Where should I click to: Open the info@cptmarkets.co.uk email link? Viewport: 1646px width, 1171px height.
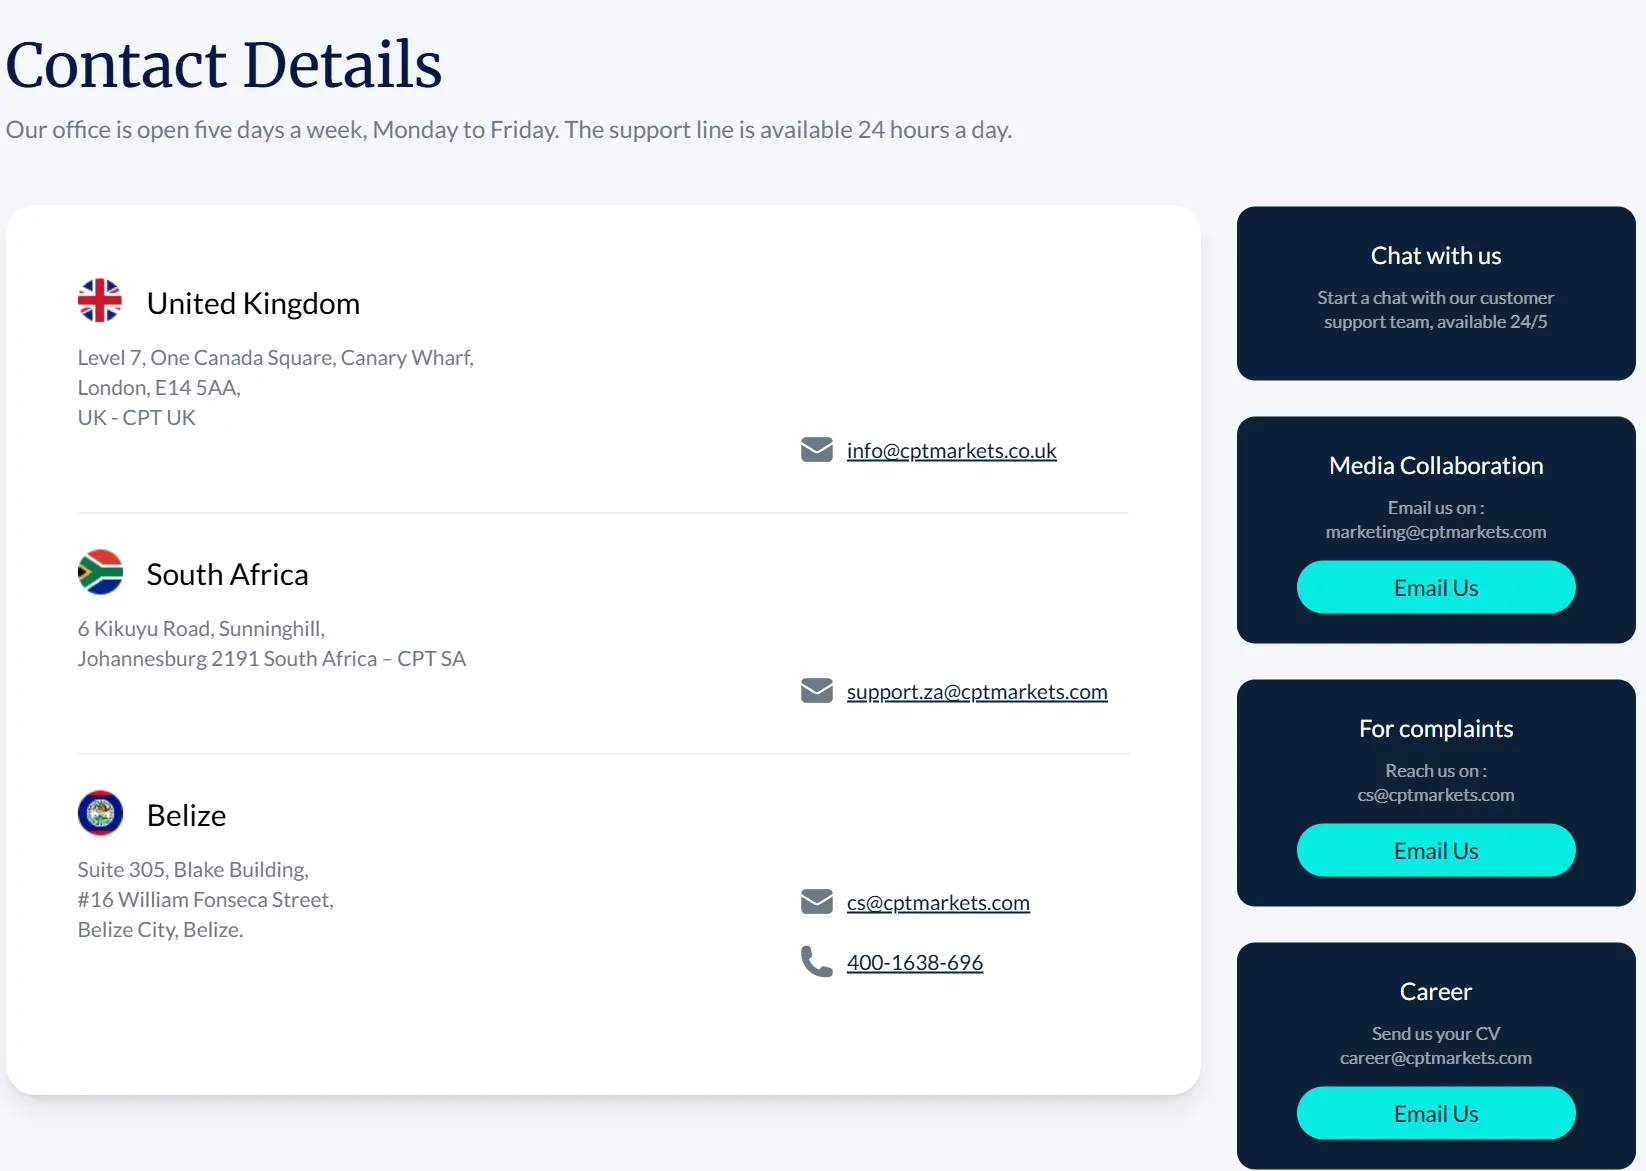(951, 451)
